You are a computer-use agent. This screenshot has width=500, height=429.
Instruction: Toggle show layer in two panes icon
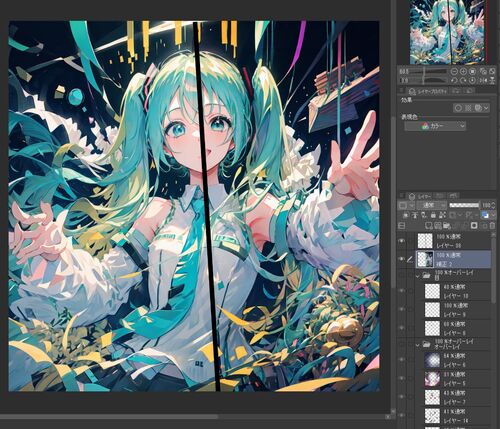(x=402, y=226)
